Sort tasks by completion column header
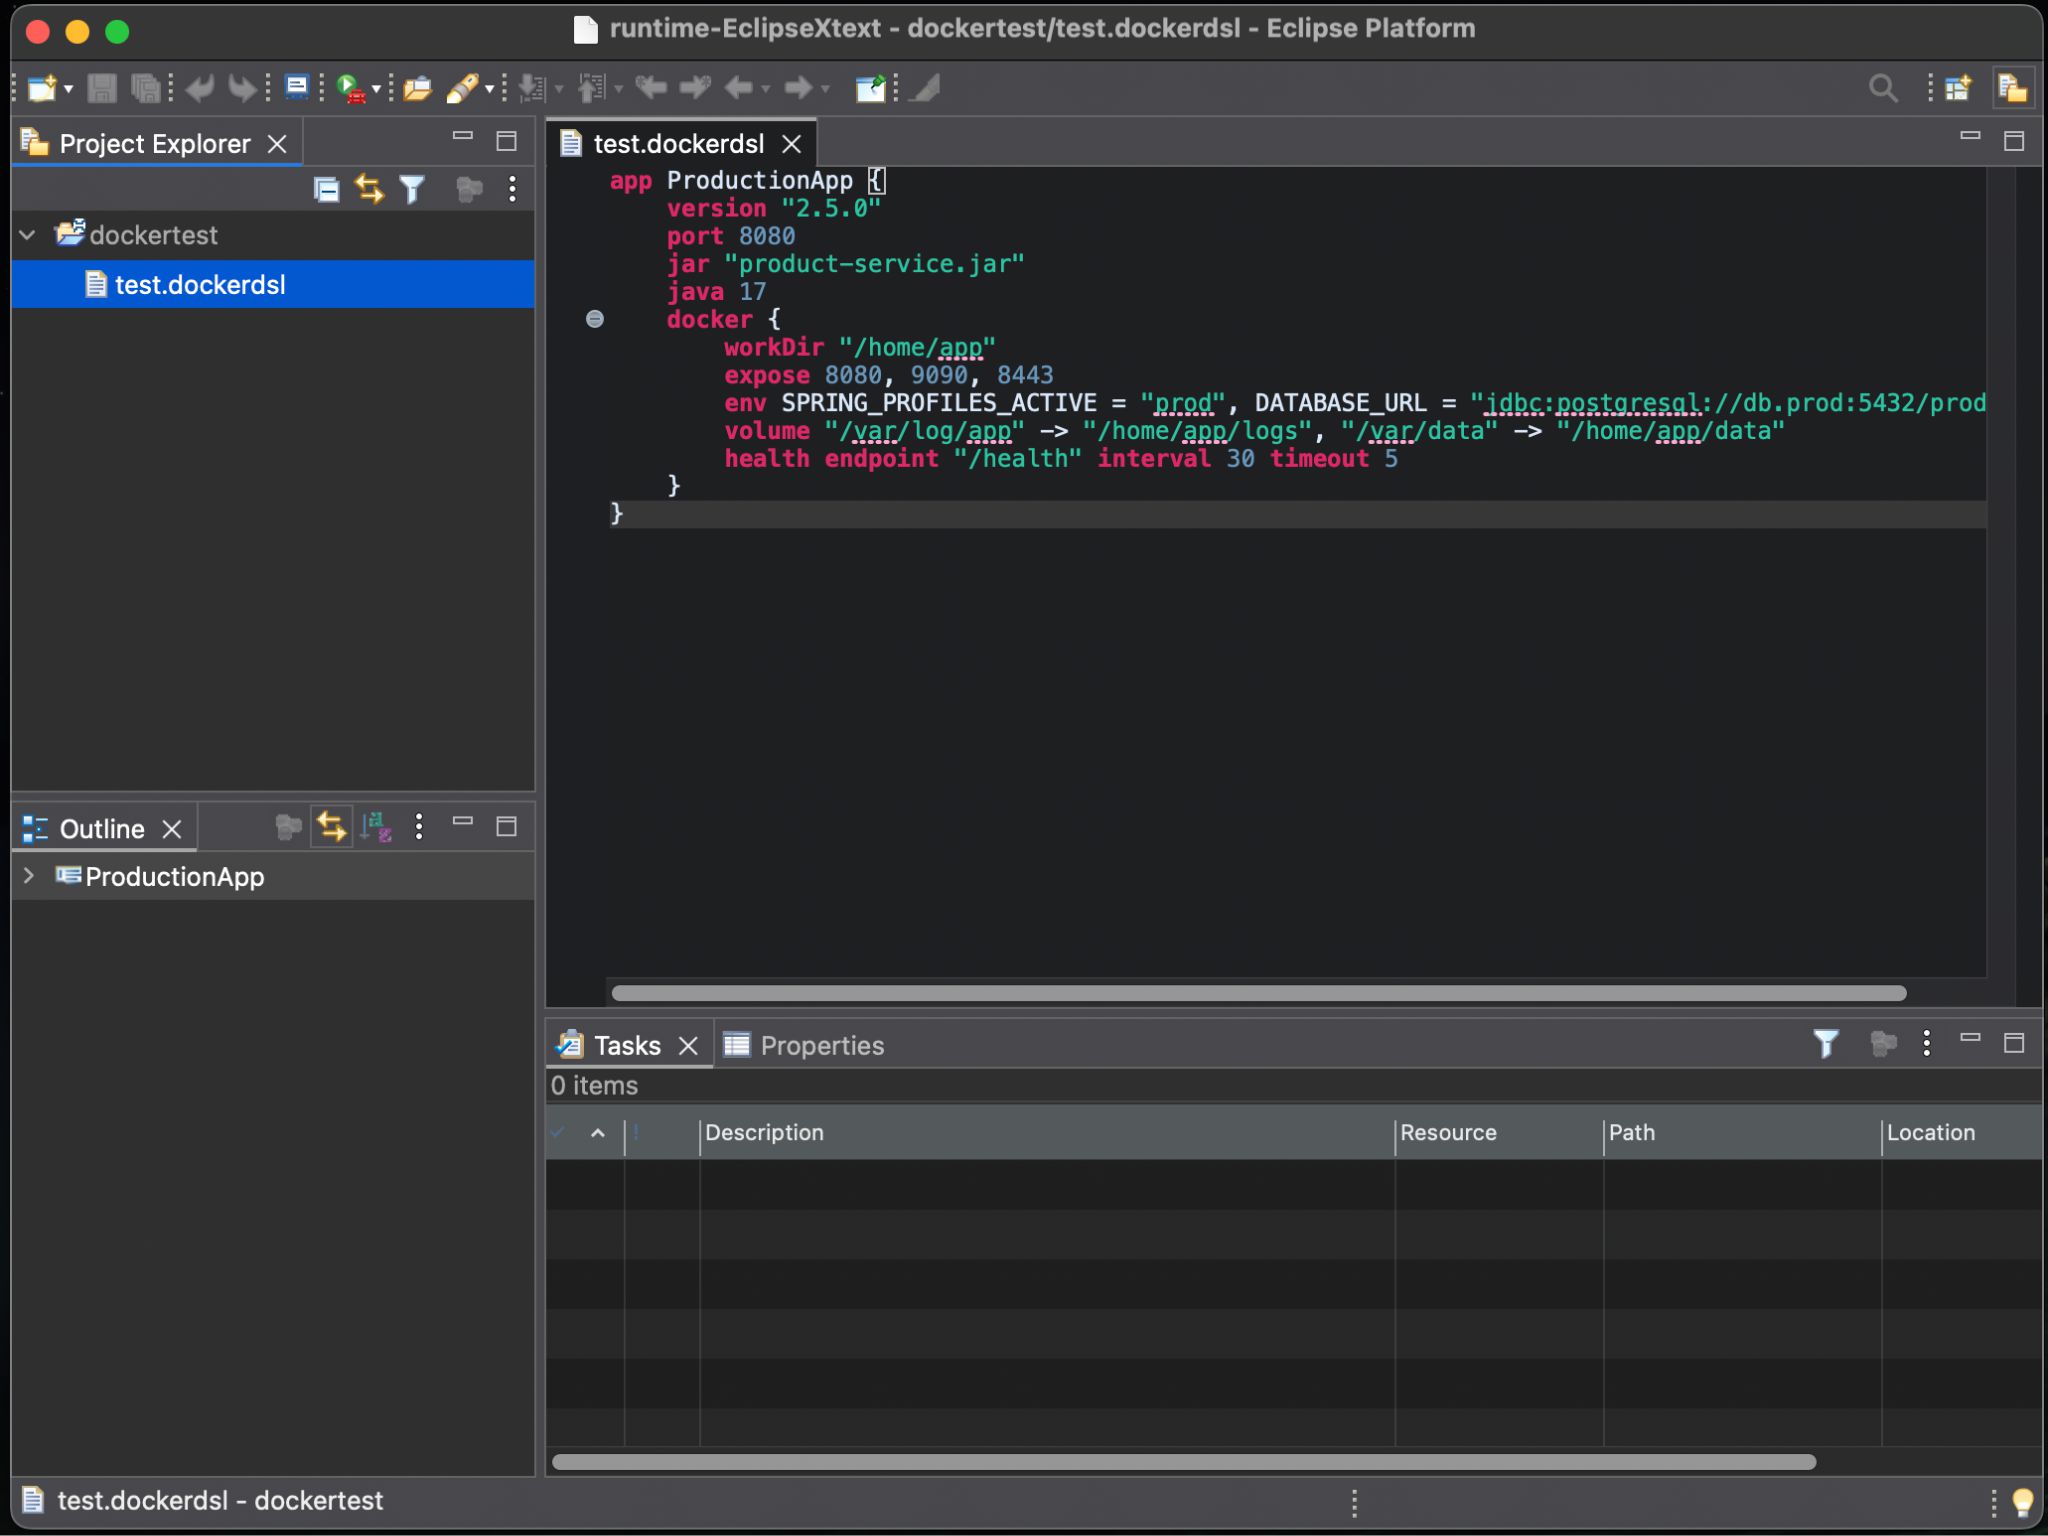This screenshot has height=1536, width=2048. (x=585, y=1133)
